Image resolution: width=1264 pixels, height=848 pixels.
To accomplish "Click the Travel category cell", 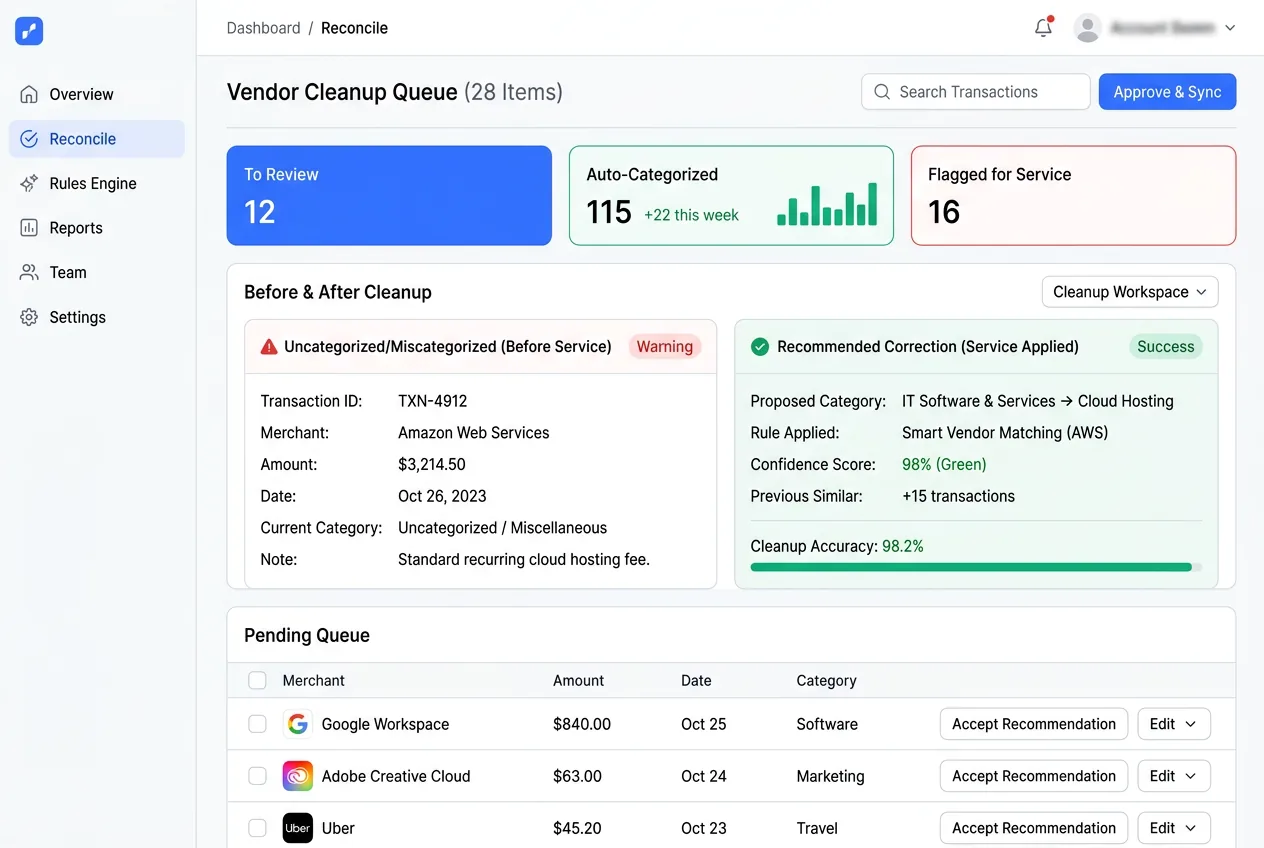I will (818, 828).
